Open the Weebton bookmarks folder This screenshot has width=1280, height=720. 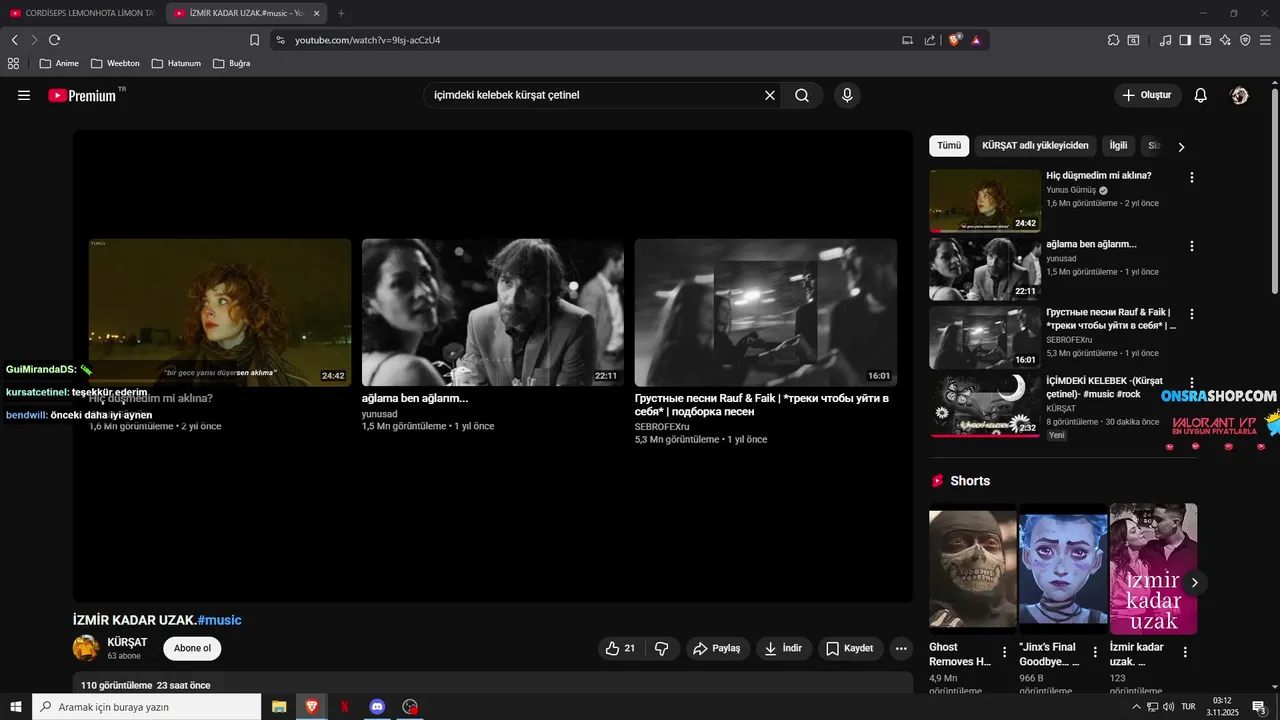point(115,63)
